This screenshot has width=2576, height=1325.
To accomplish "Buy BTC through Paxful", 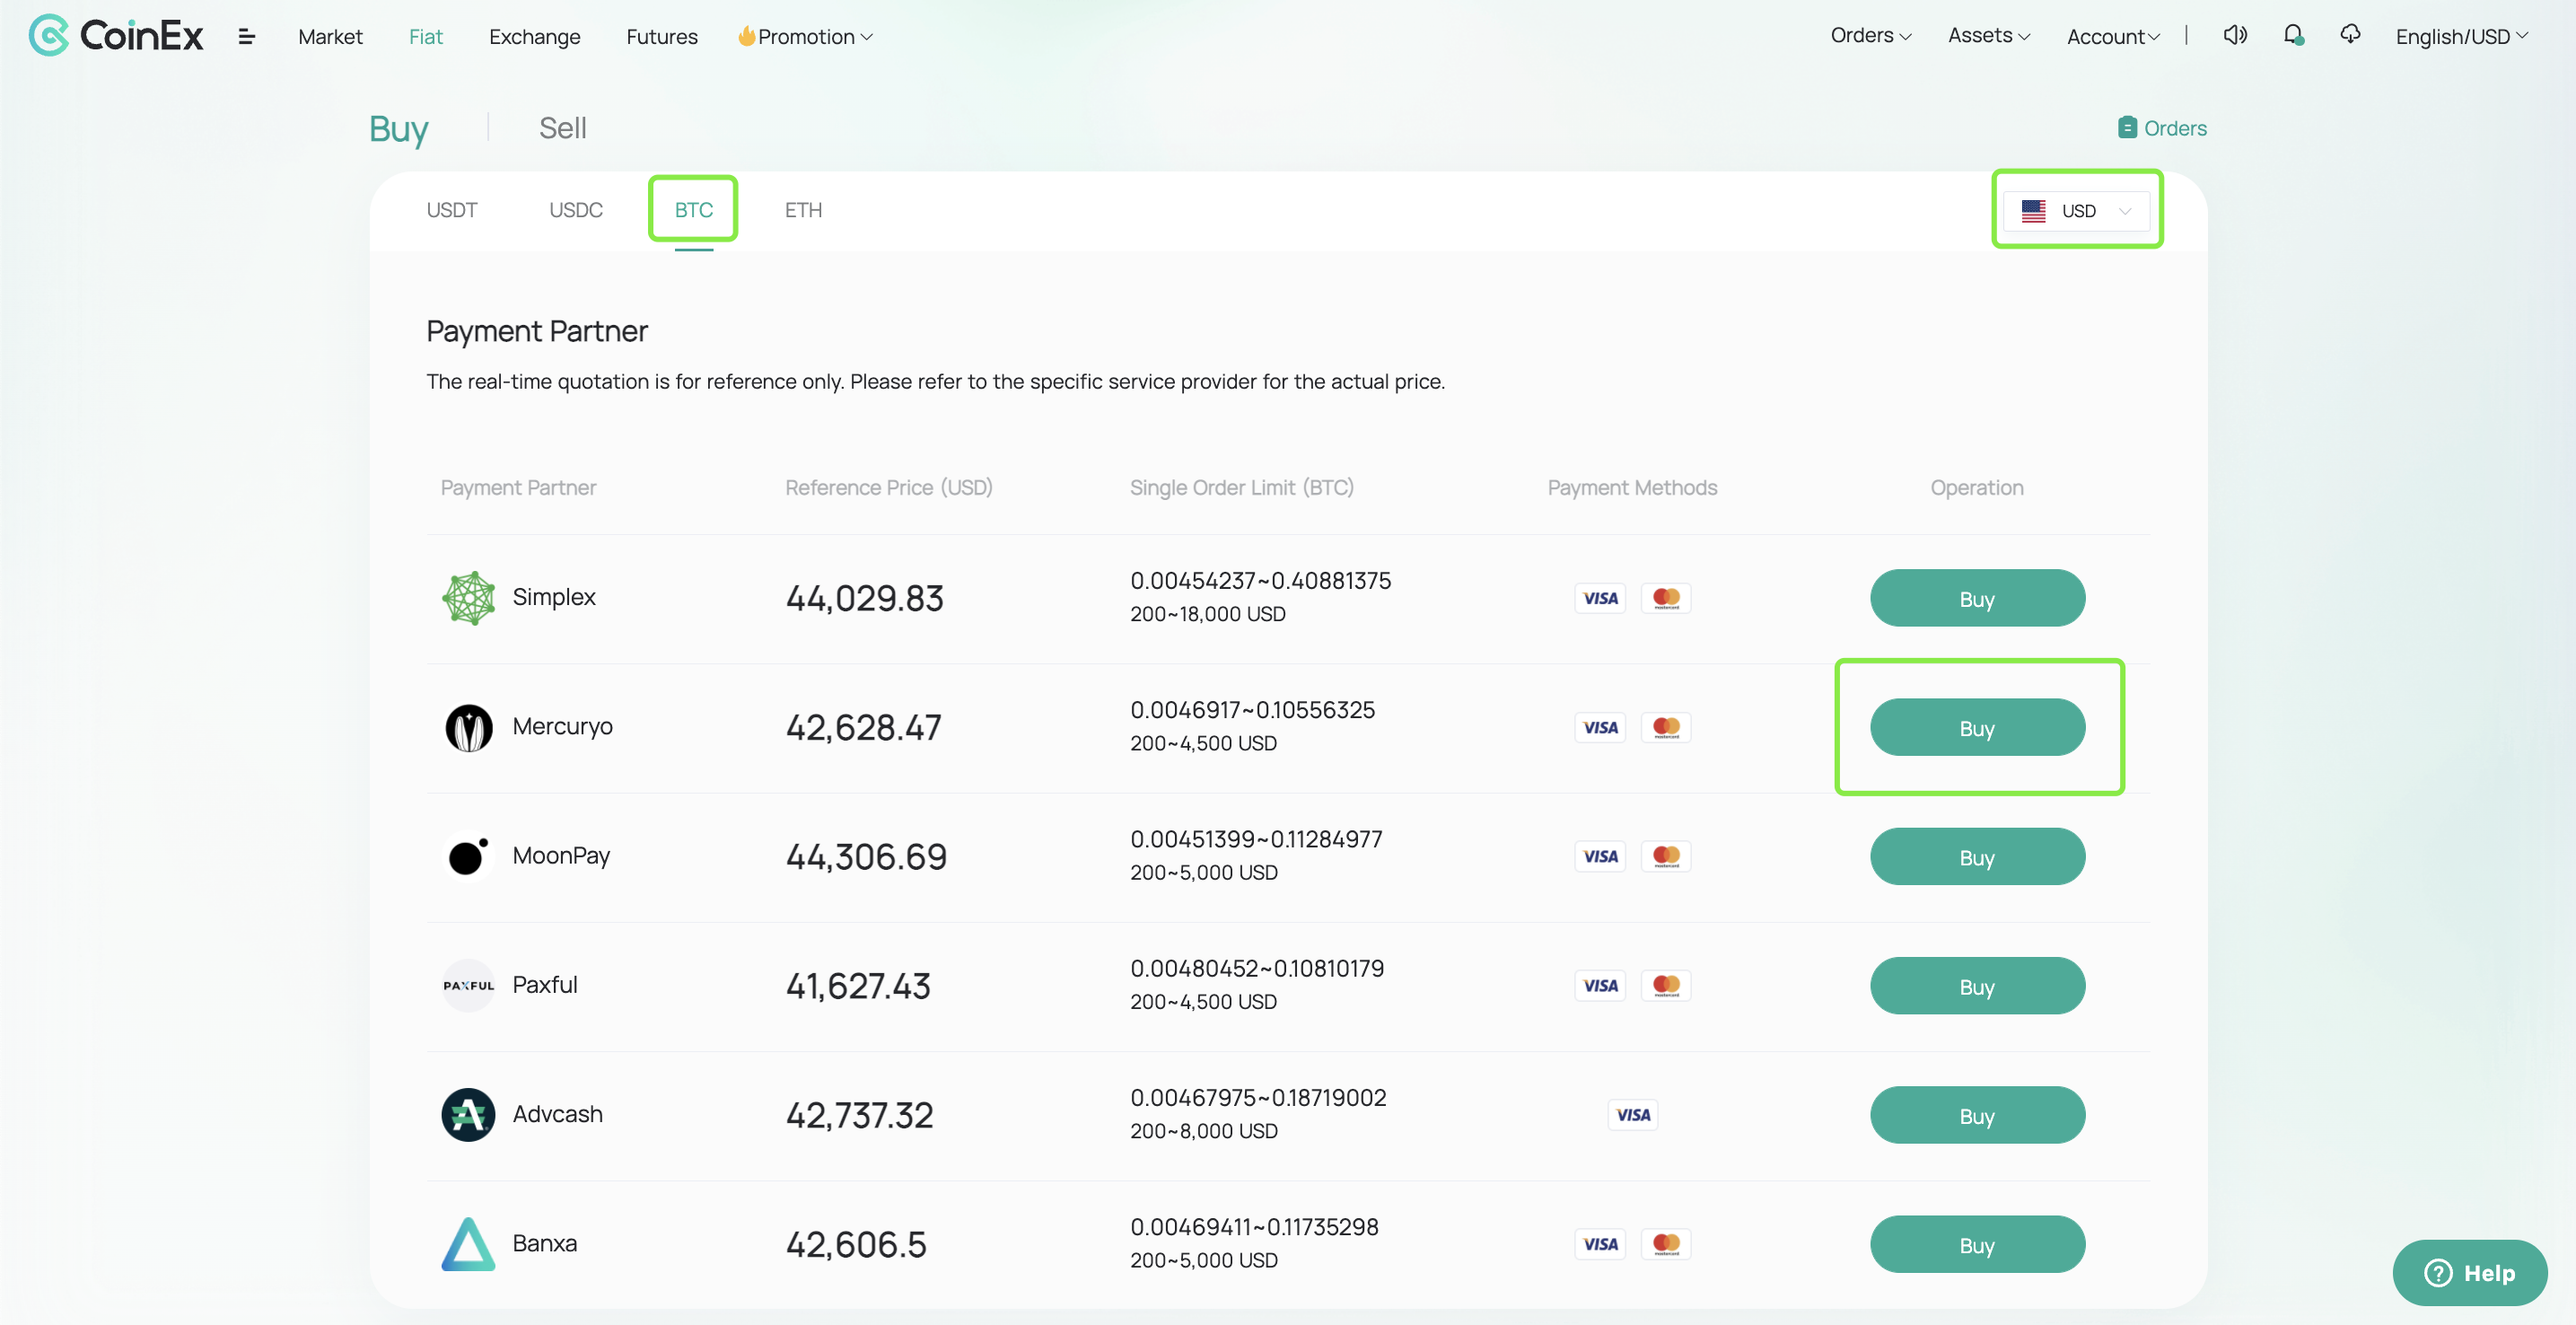I will [x=1977, y=985].
